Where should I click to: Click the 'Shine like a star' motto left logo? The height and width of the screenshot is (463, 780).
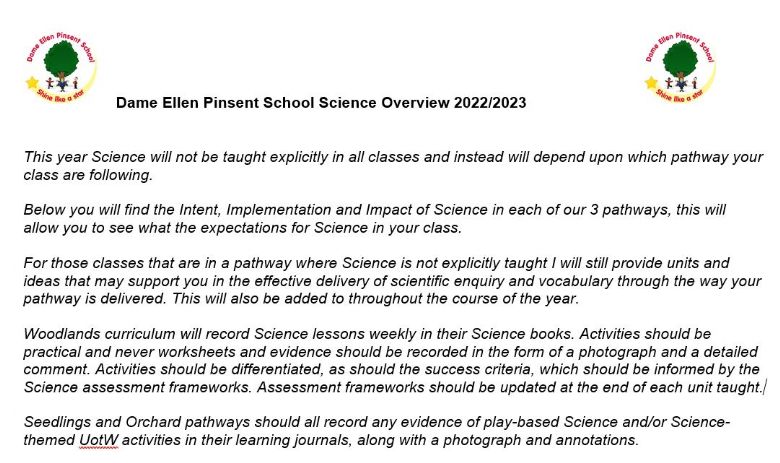point(61,95)
